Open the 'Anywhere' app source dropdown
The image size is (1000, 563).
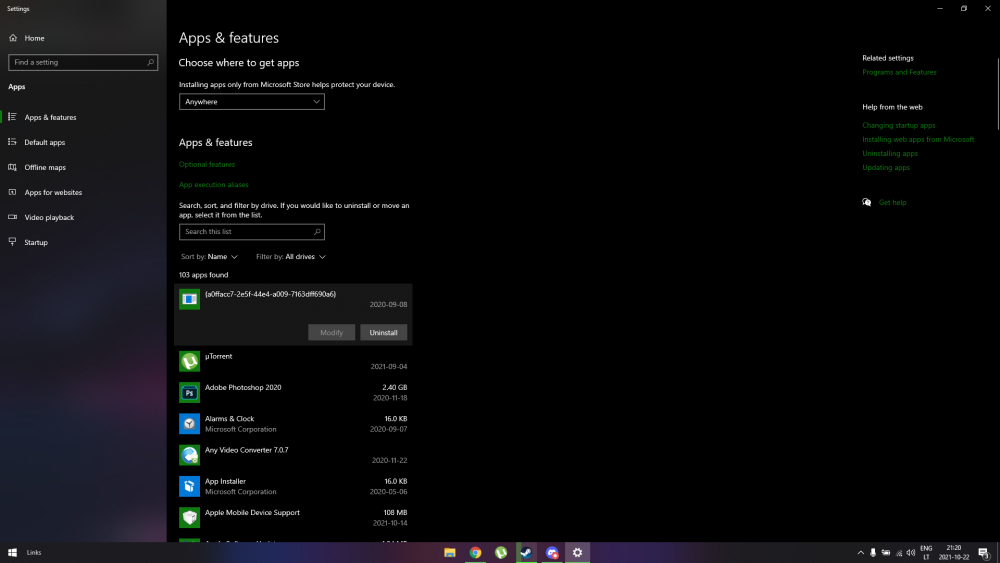click(x=251, y=102)
